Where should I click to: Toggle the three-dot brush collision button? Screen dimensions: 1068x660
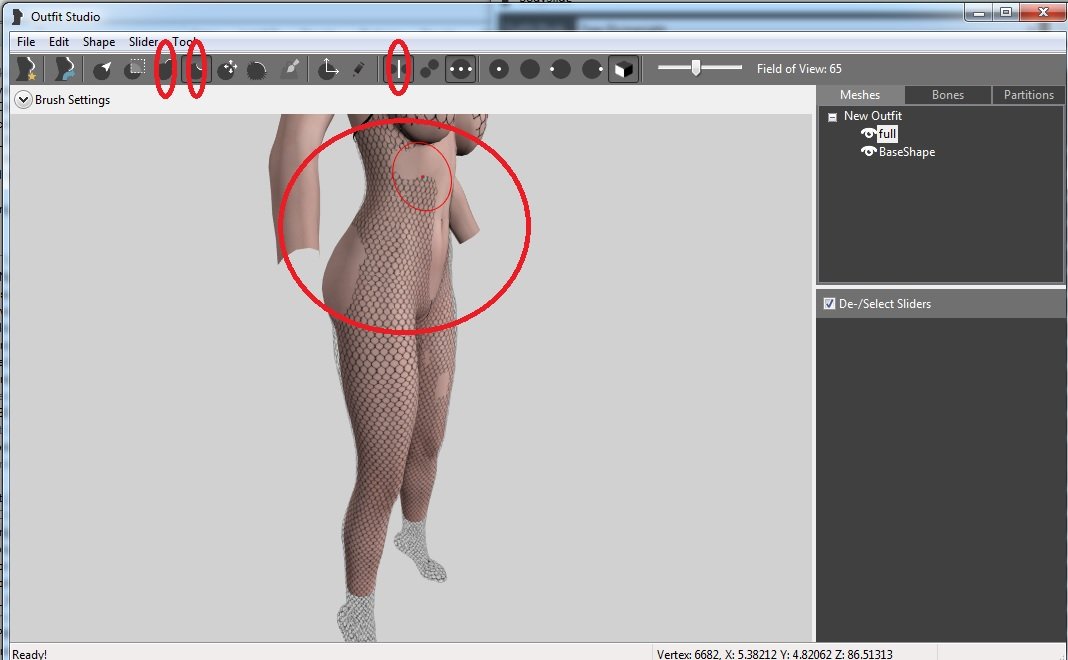point(460,70)
